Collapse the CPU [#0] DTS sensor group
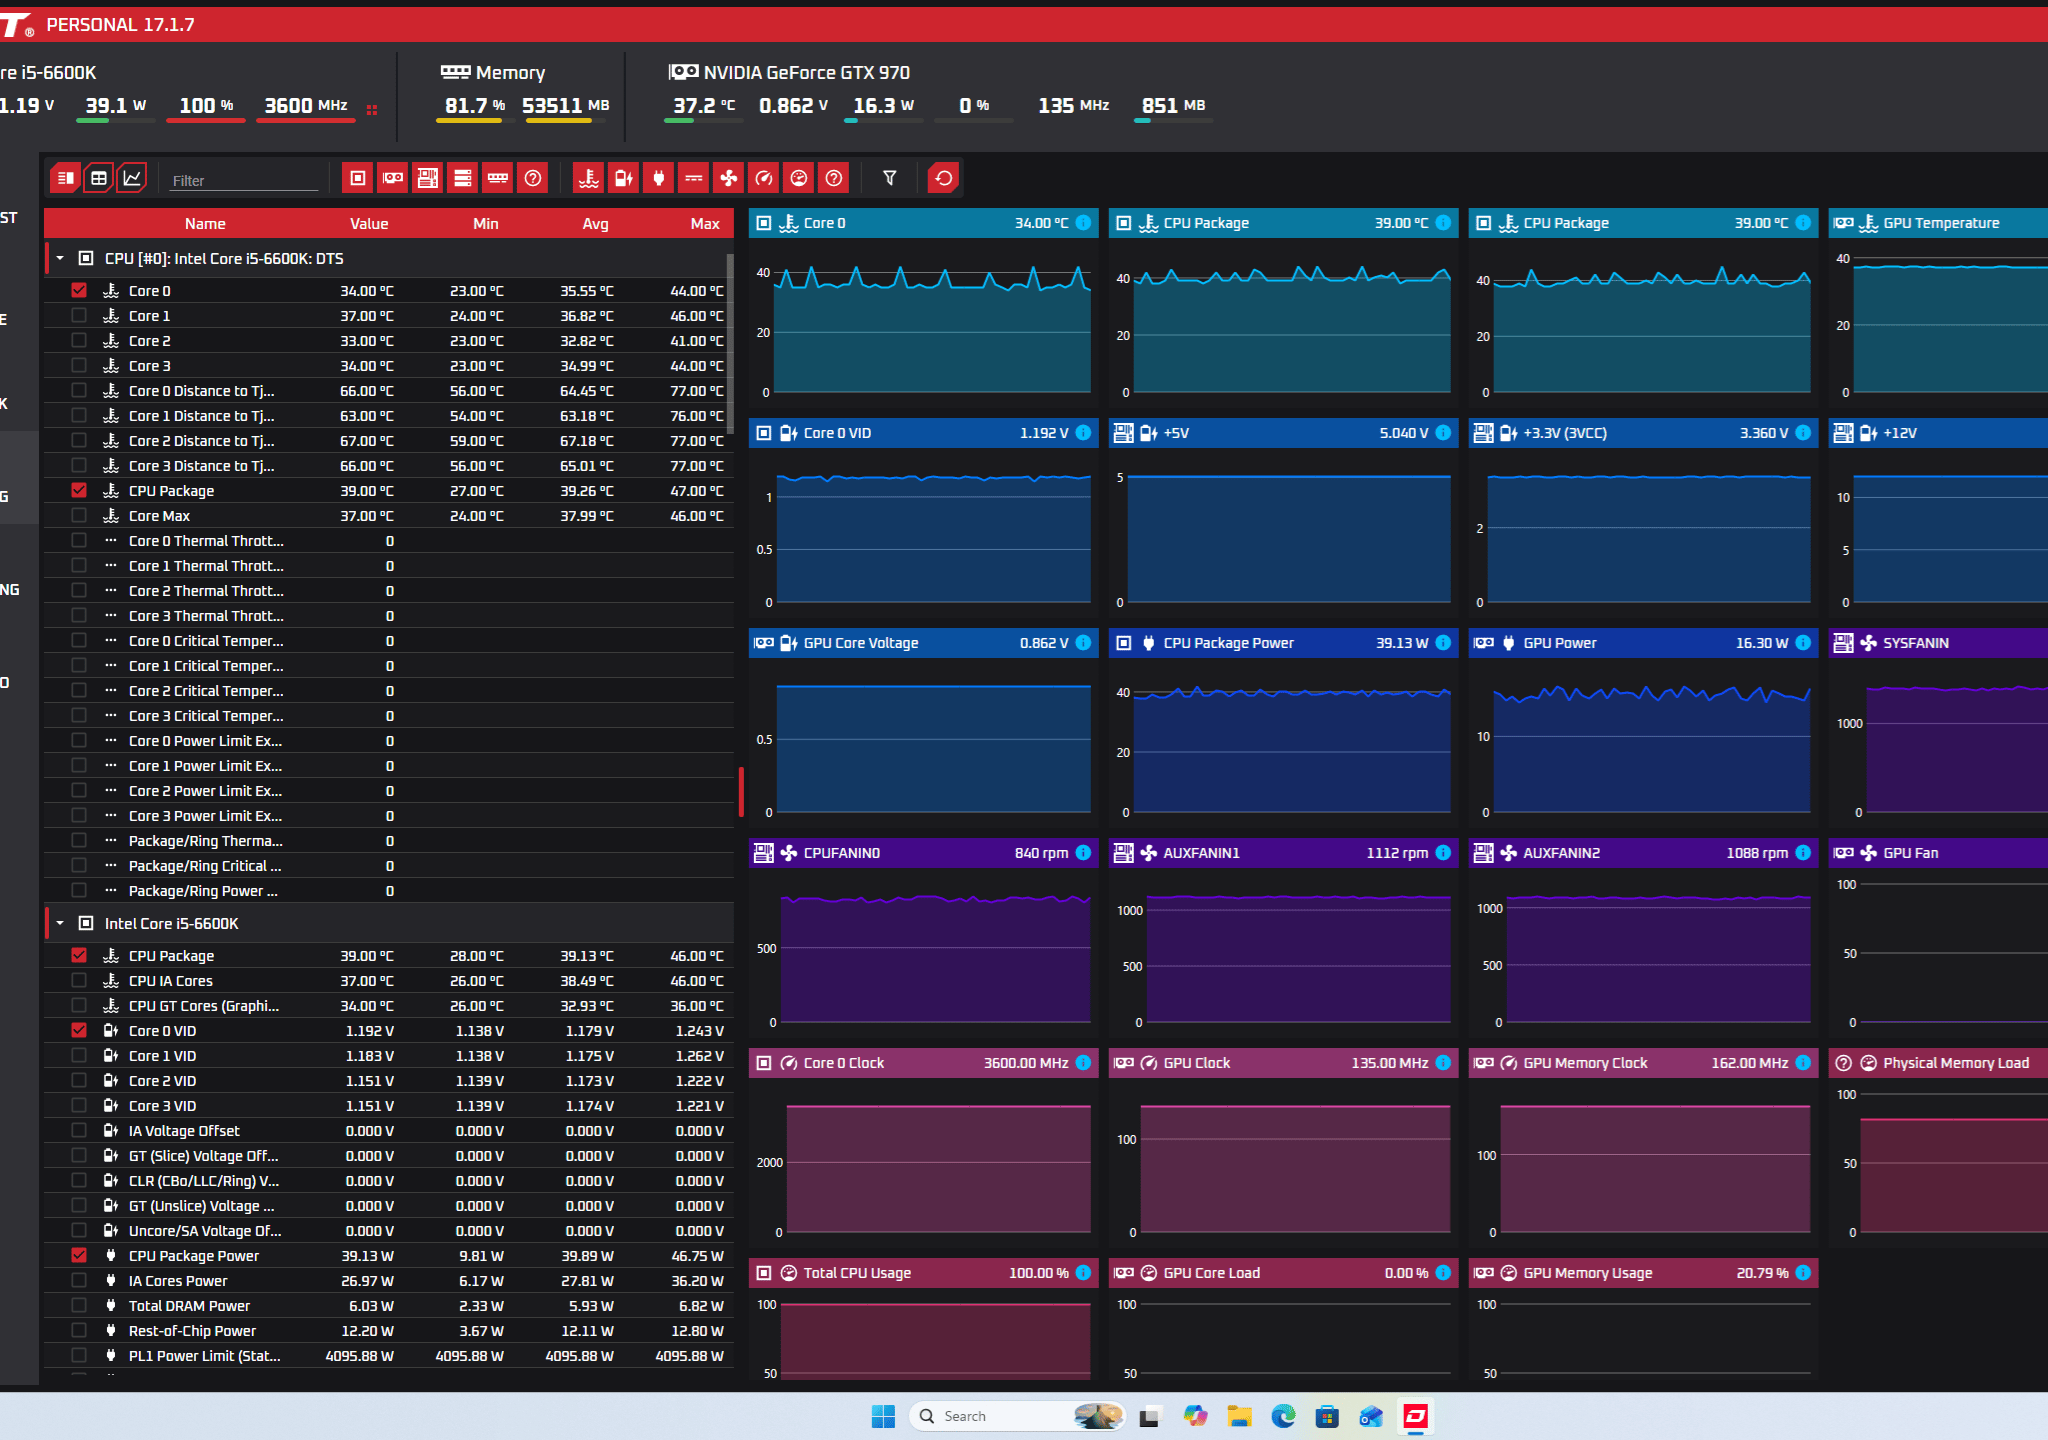The height and width of the screenshot is (1440, 2048). pyautogui.click(x=60, y=258)
